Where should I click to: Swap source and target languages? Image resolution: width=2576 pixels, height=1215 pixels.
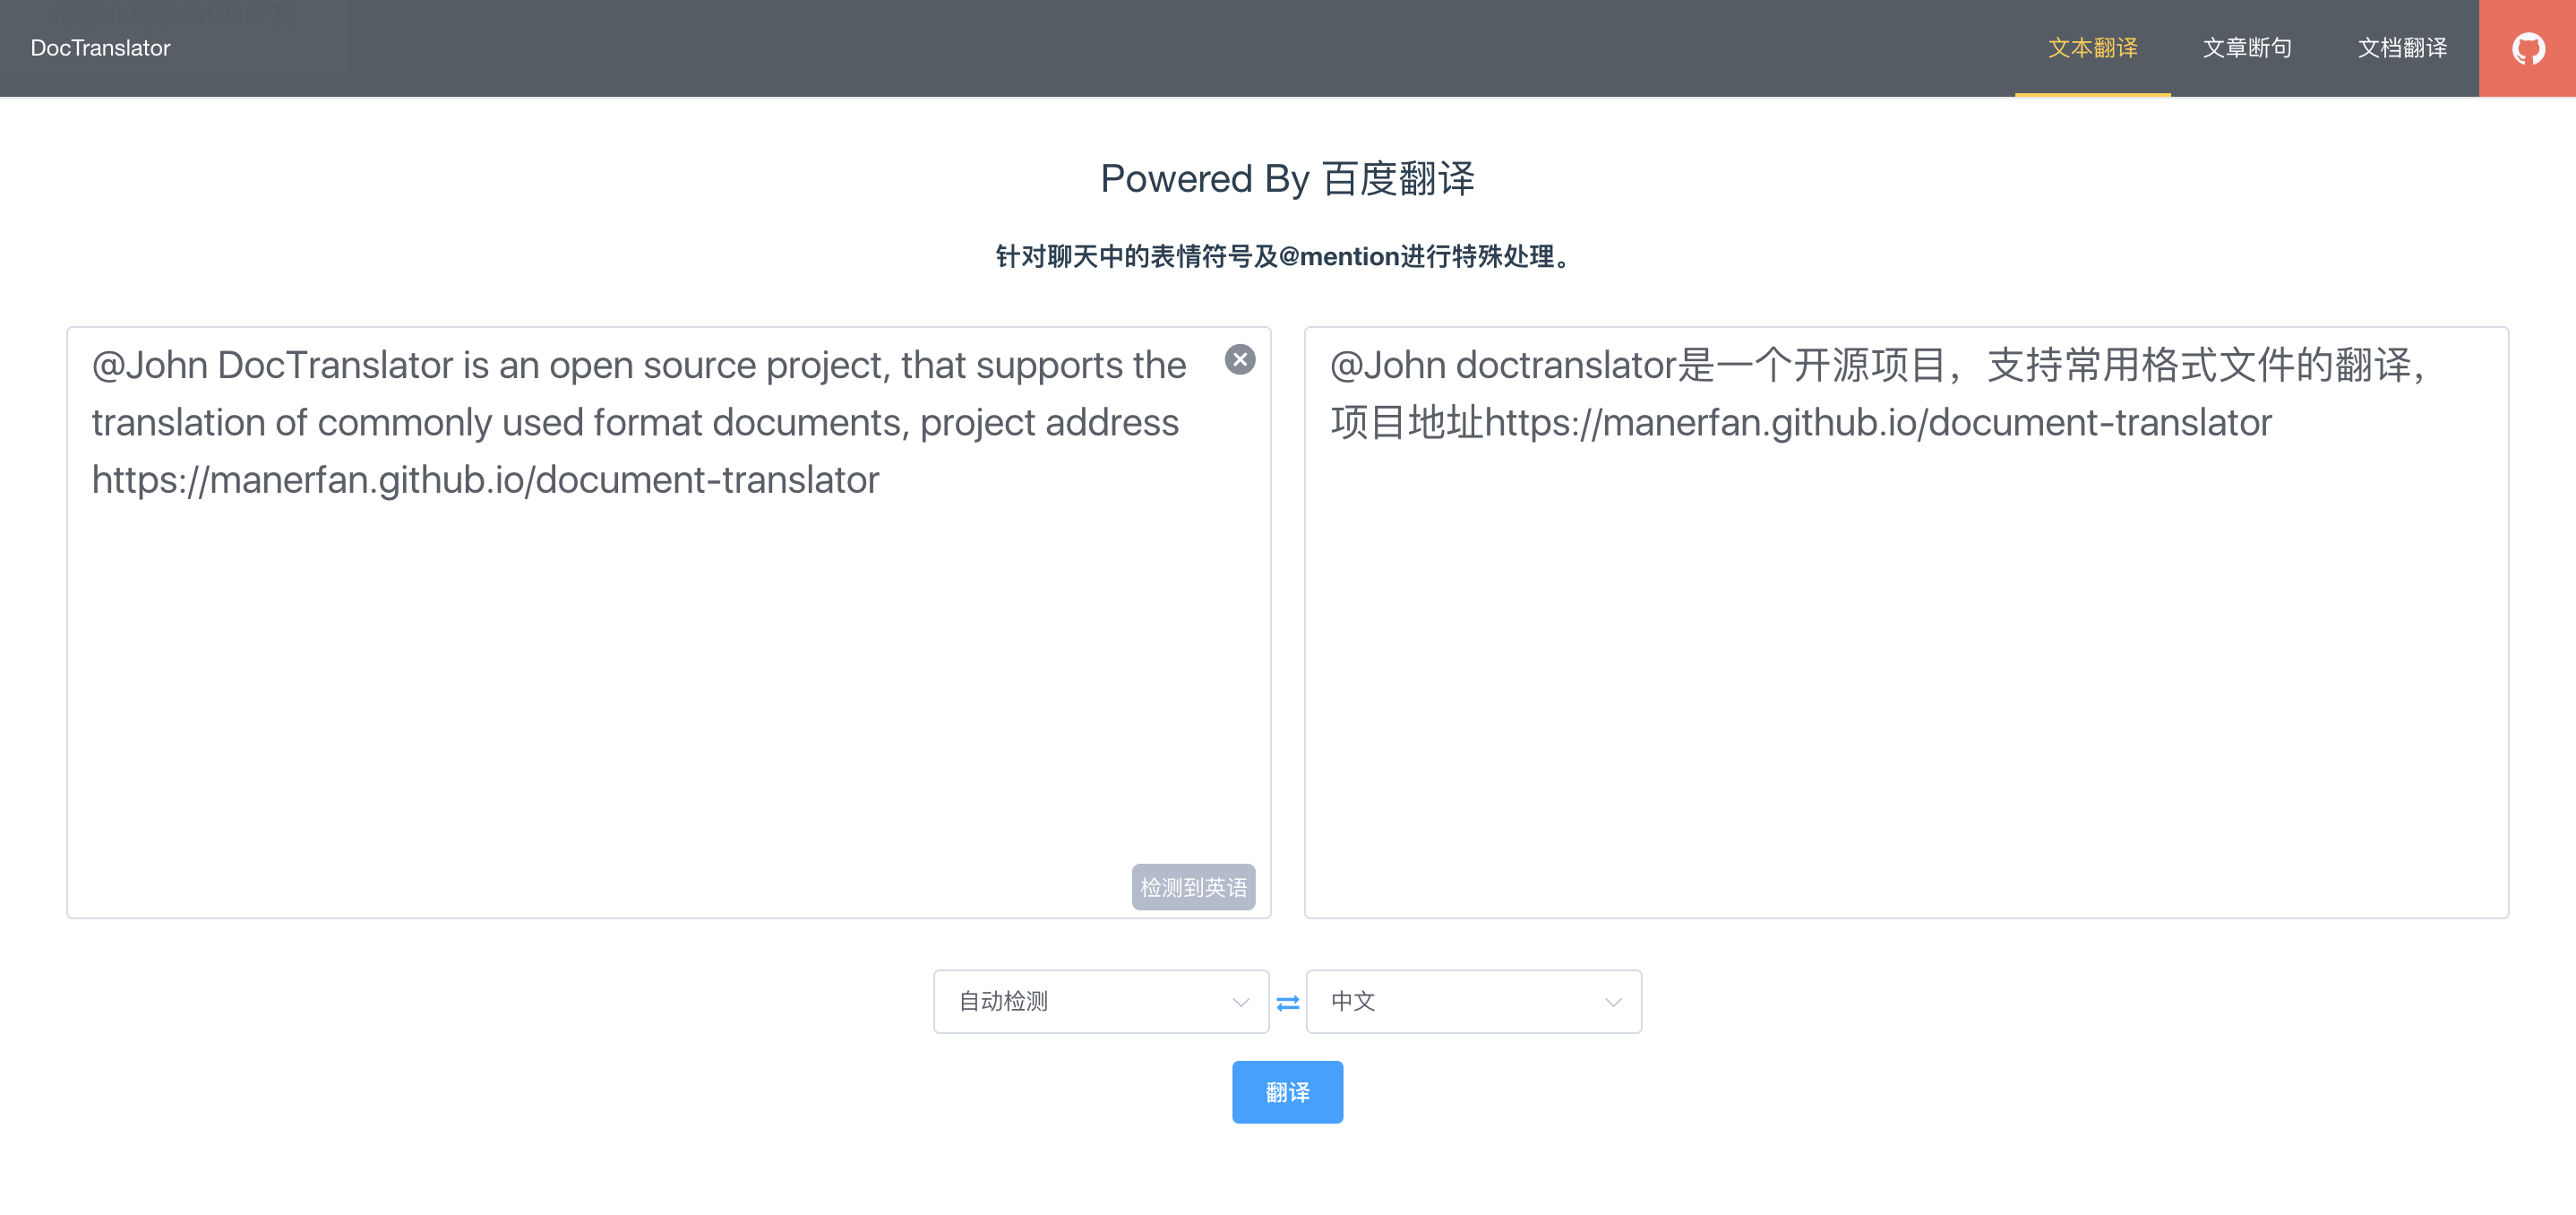(1287, 1002)
